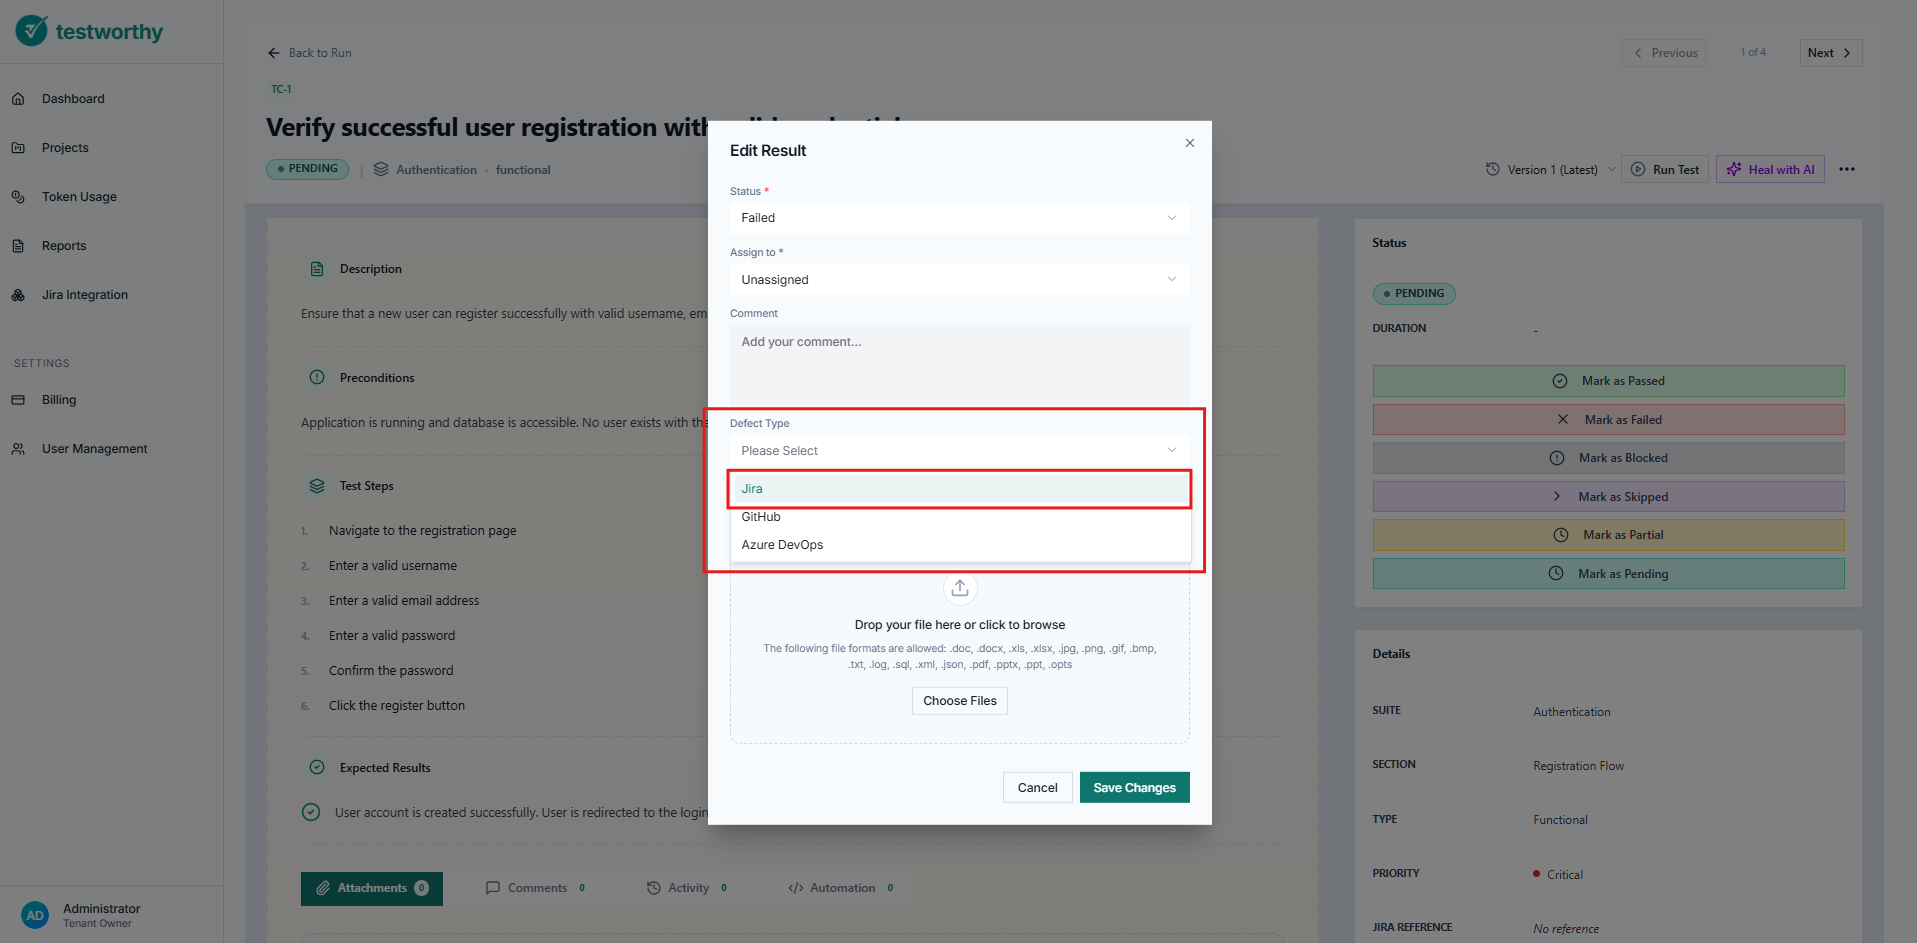1917x943 pixels.
Task: Switch to the Activity tab
Action: tap(687, 888)
